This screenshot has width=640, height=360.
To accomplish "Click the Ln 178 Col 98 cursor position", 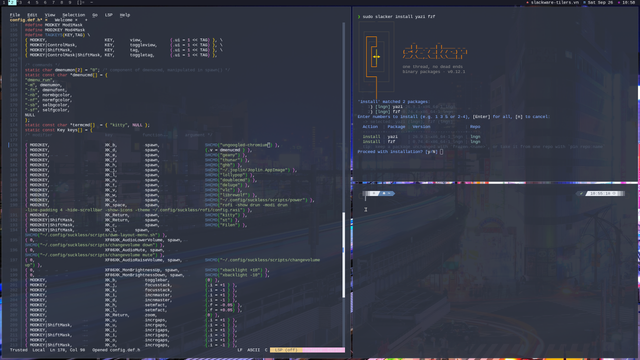I will [67, 350].
